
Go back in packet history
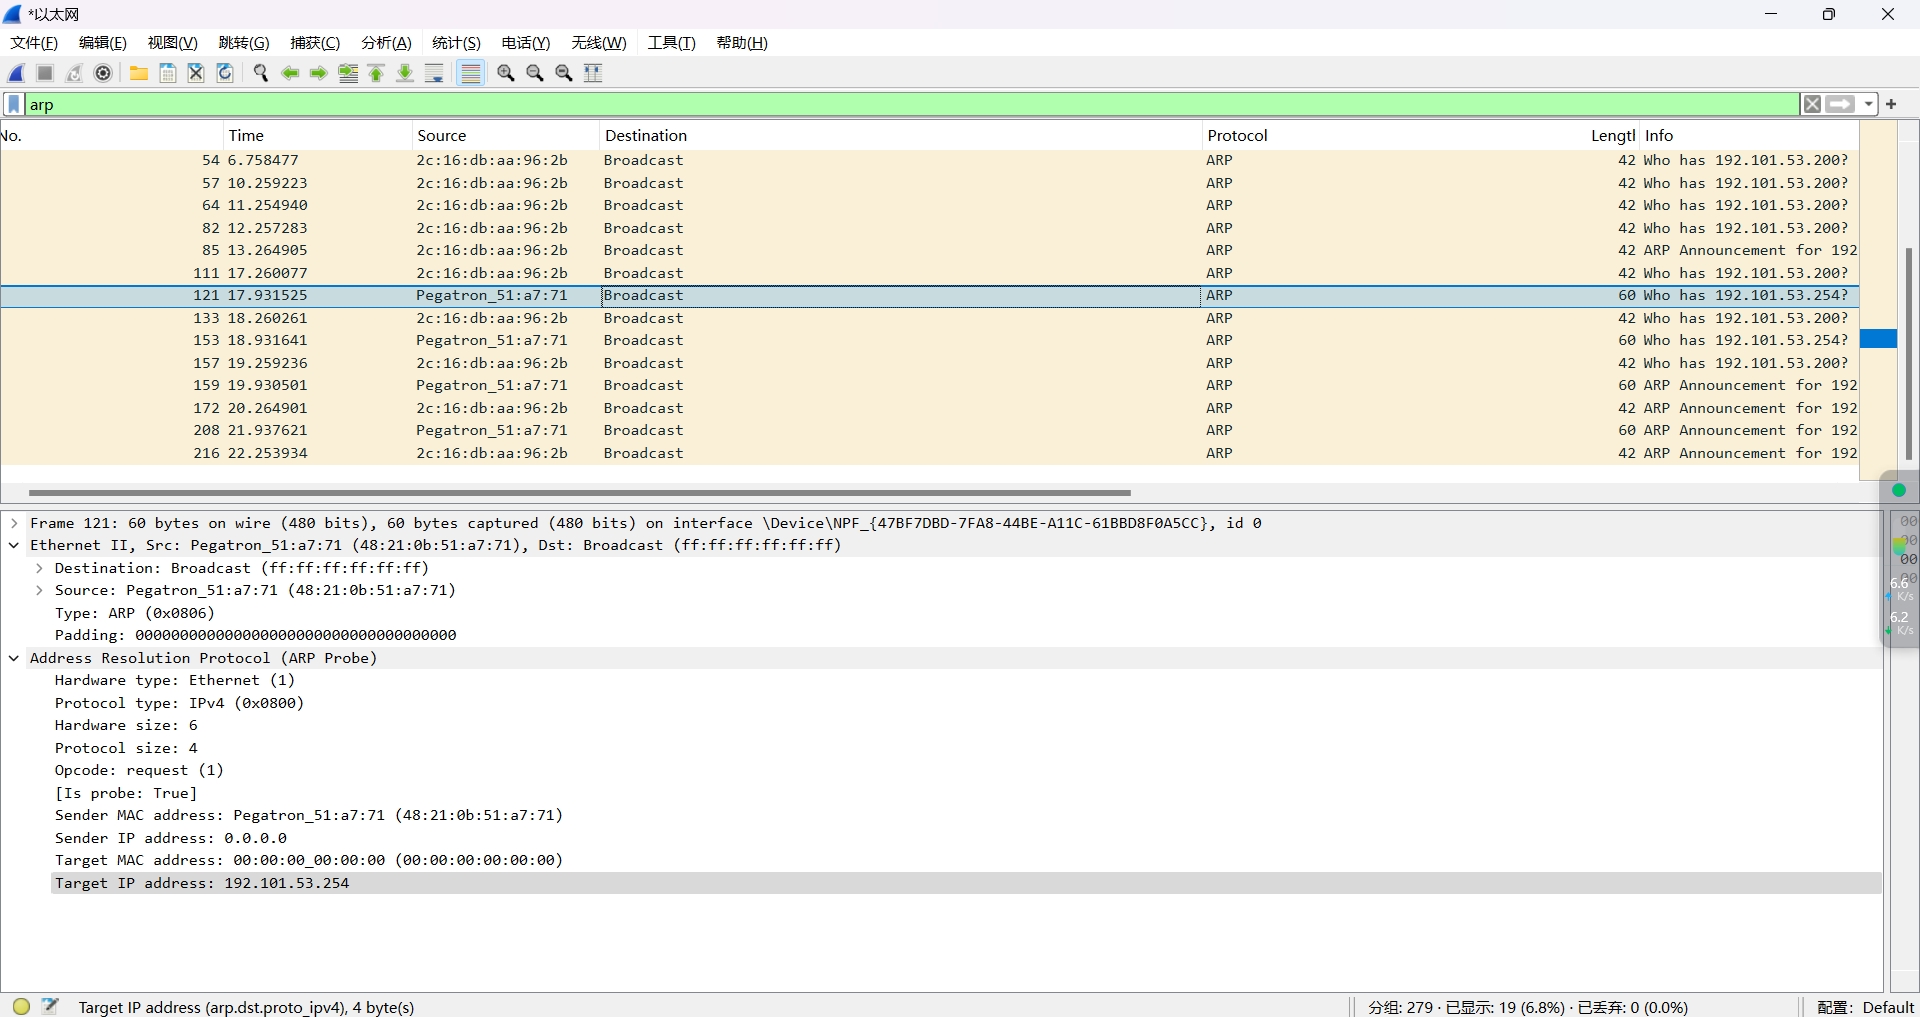(x=290, y=73)
